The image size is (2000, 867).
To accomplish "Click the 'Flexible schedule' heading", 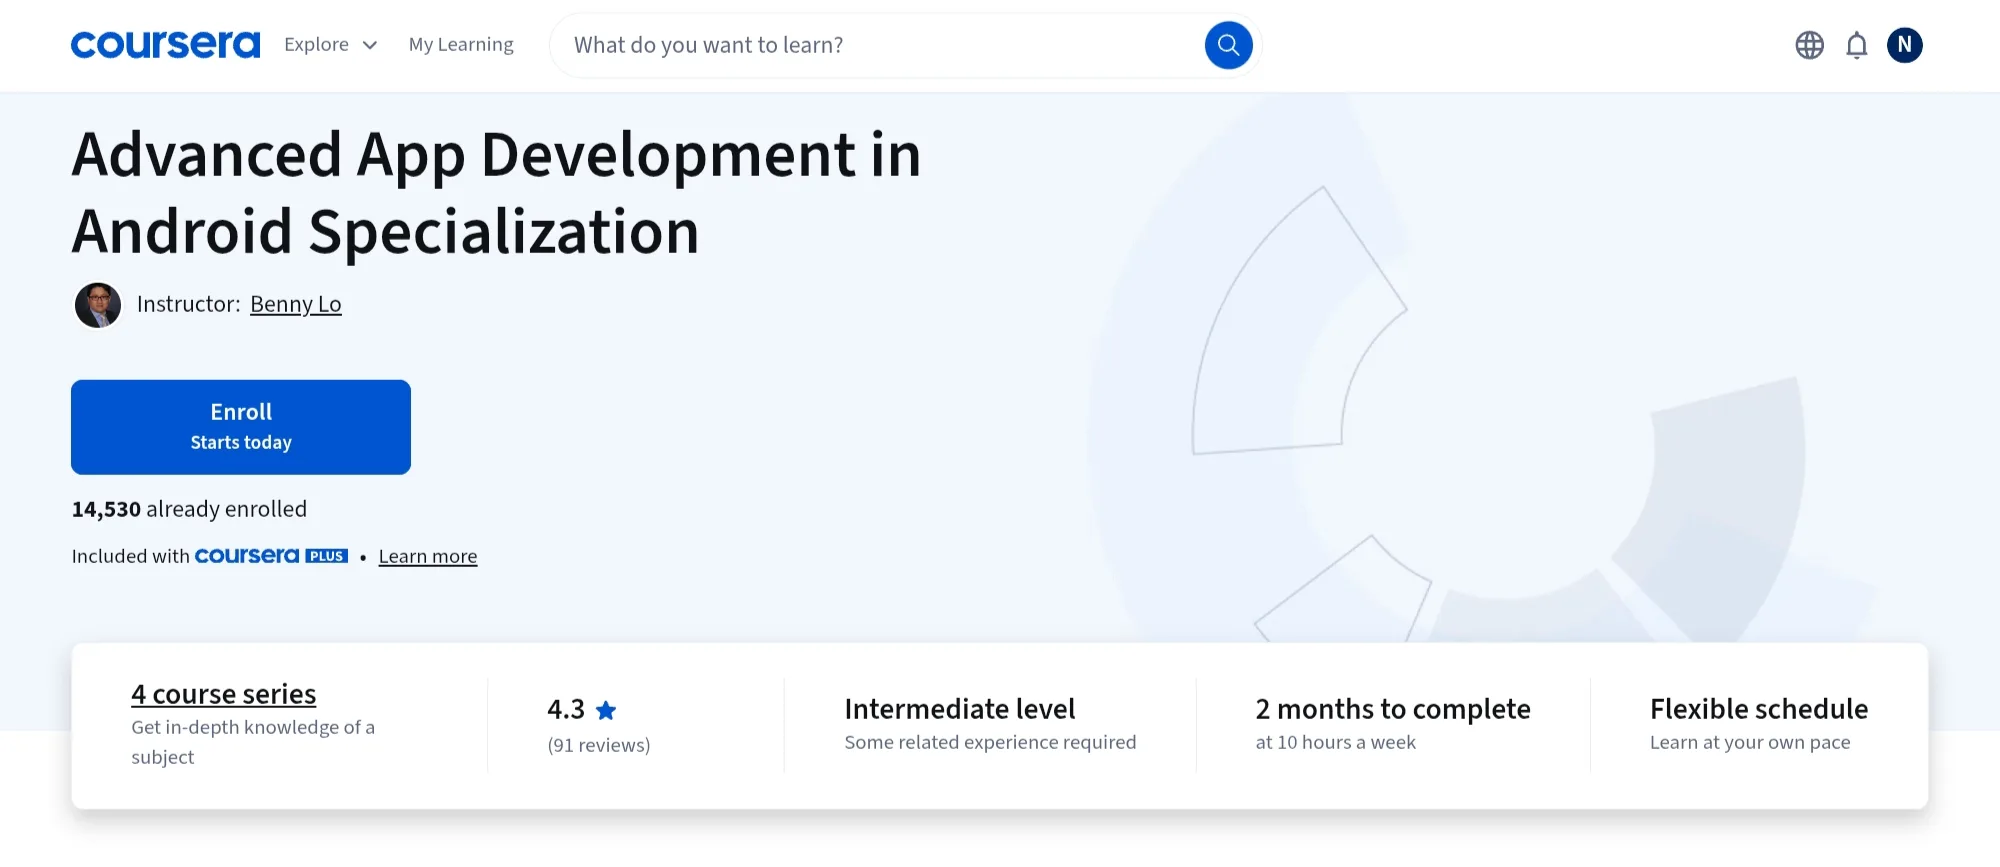I will (x=1759, y=709).
